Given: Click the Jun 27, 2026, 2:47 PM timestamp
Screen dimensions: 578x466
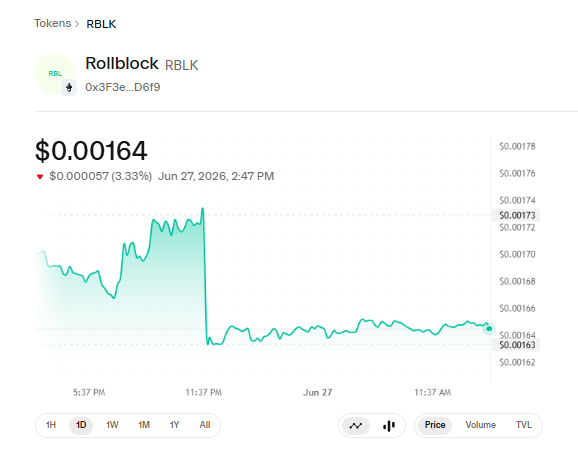Looking at the screenshot, I should point(216,176).
